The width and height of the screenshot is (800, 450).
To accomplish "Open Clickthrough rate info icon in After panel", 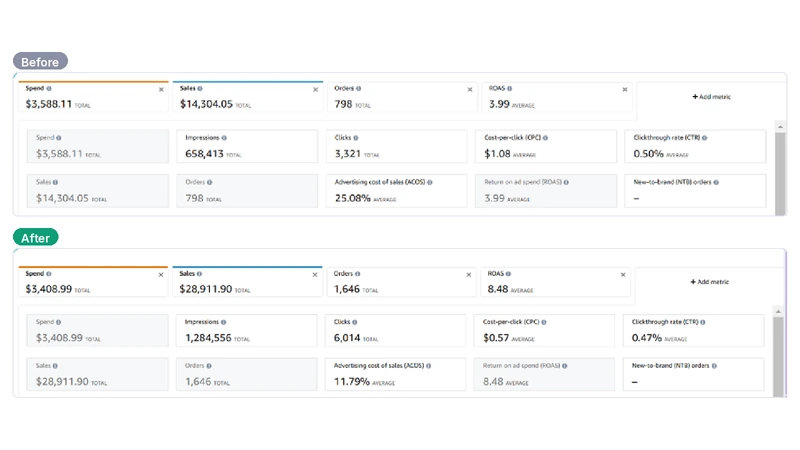I will click(703, 322).
